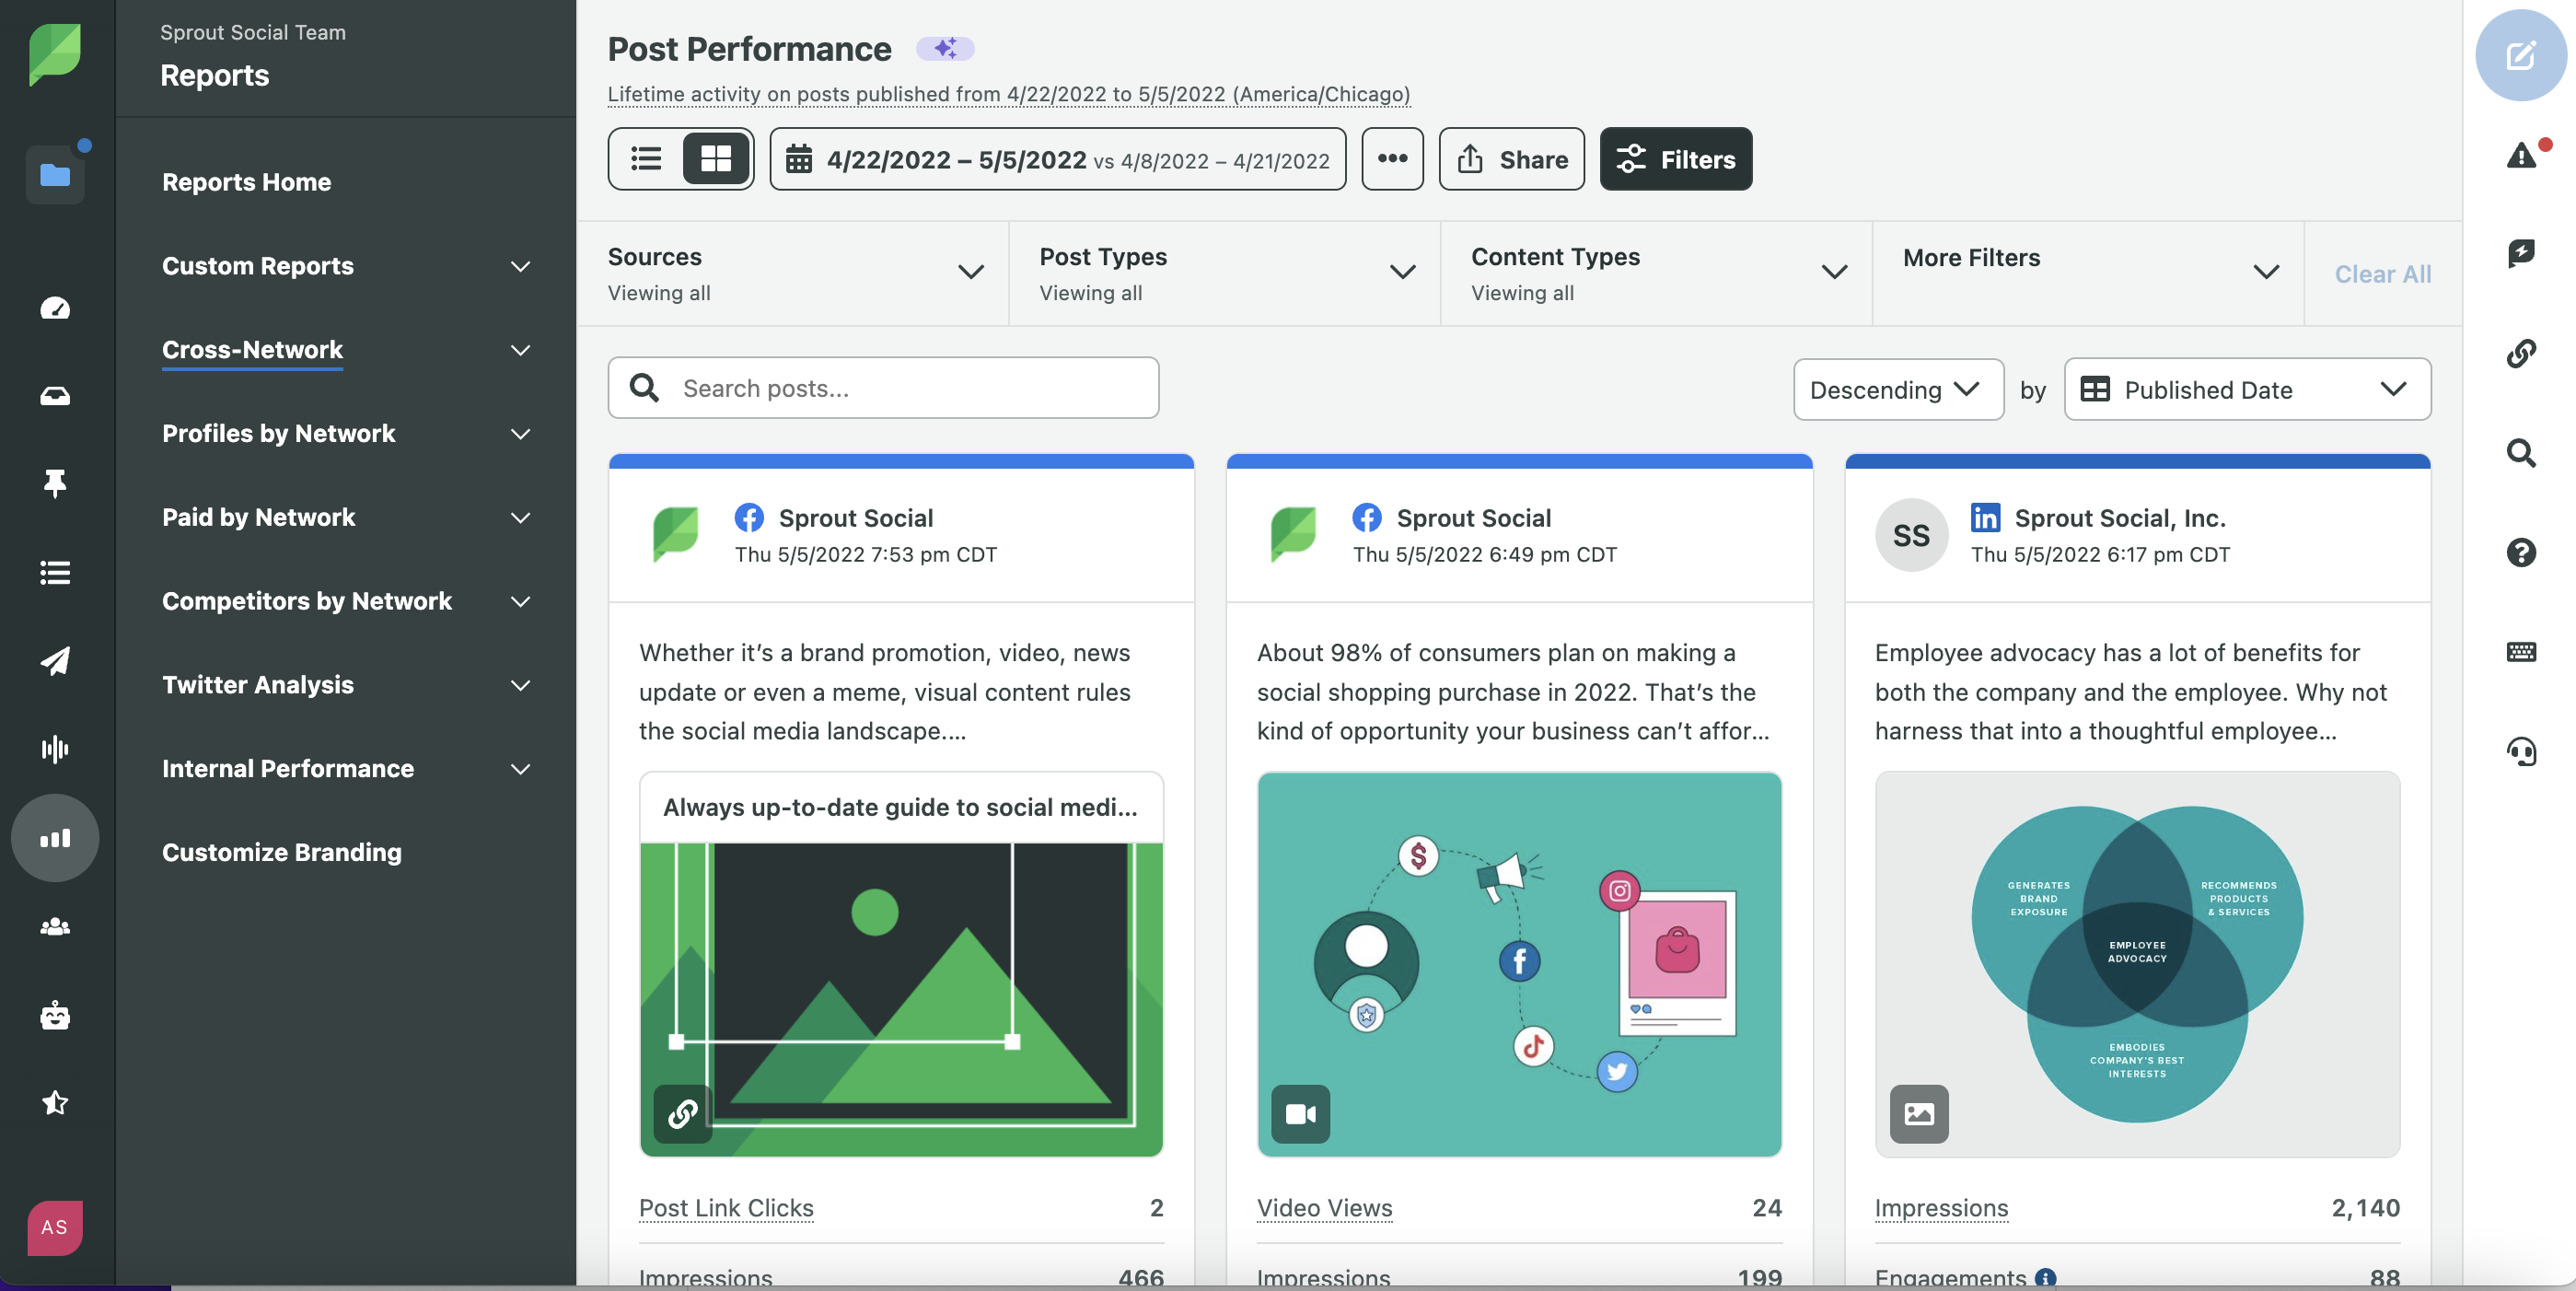Click the Share button
This screenshot has width=2576, height=1291.
click(x=1511, y=159)
